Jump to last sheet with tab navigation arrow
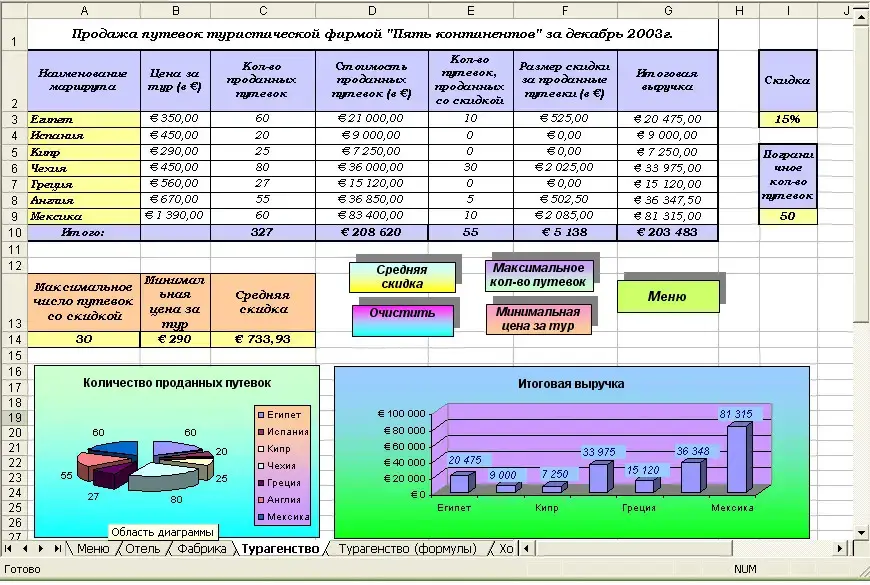Image resolution: width=870 pixels, height=585 pixels. pos(57,549)
